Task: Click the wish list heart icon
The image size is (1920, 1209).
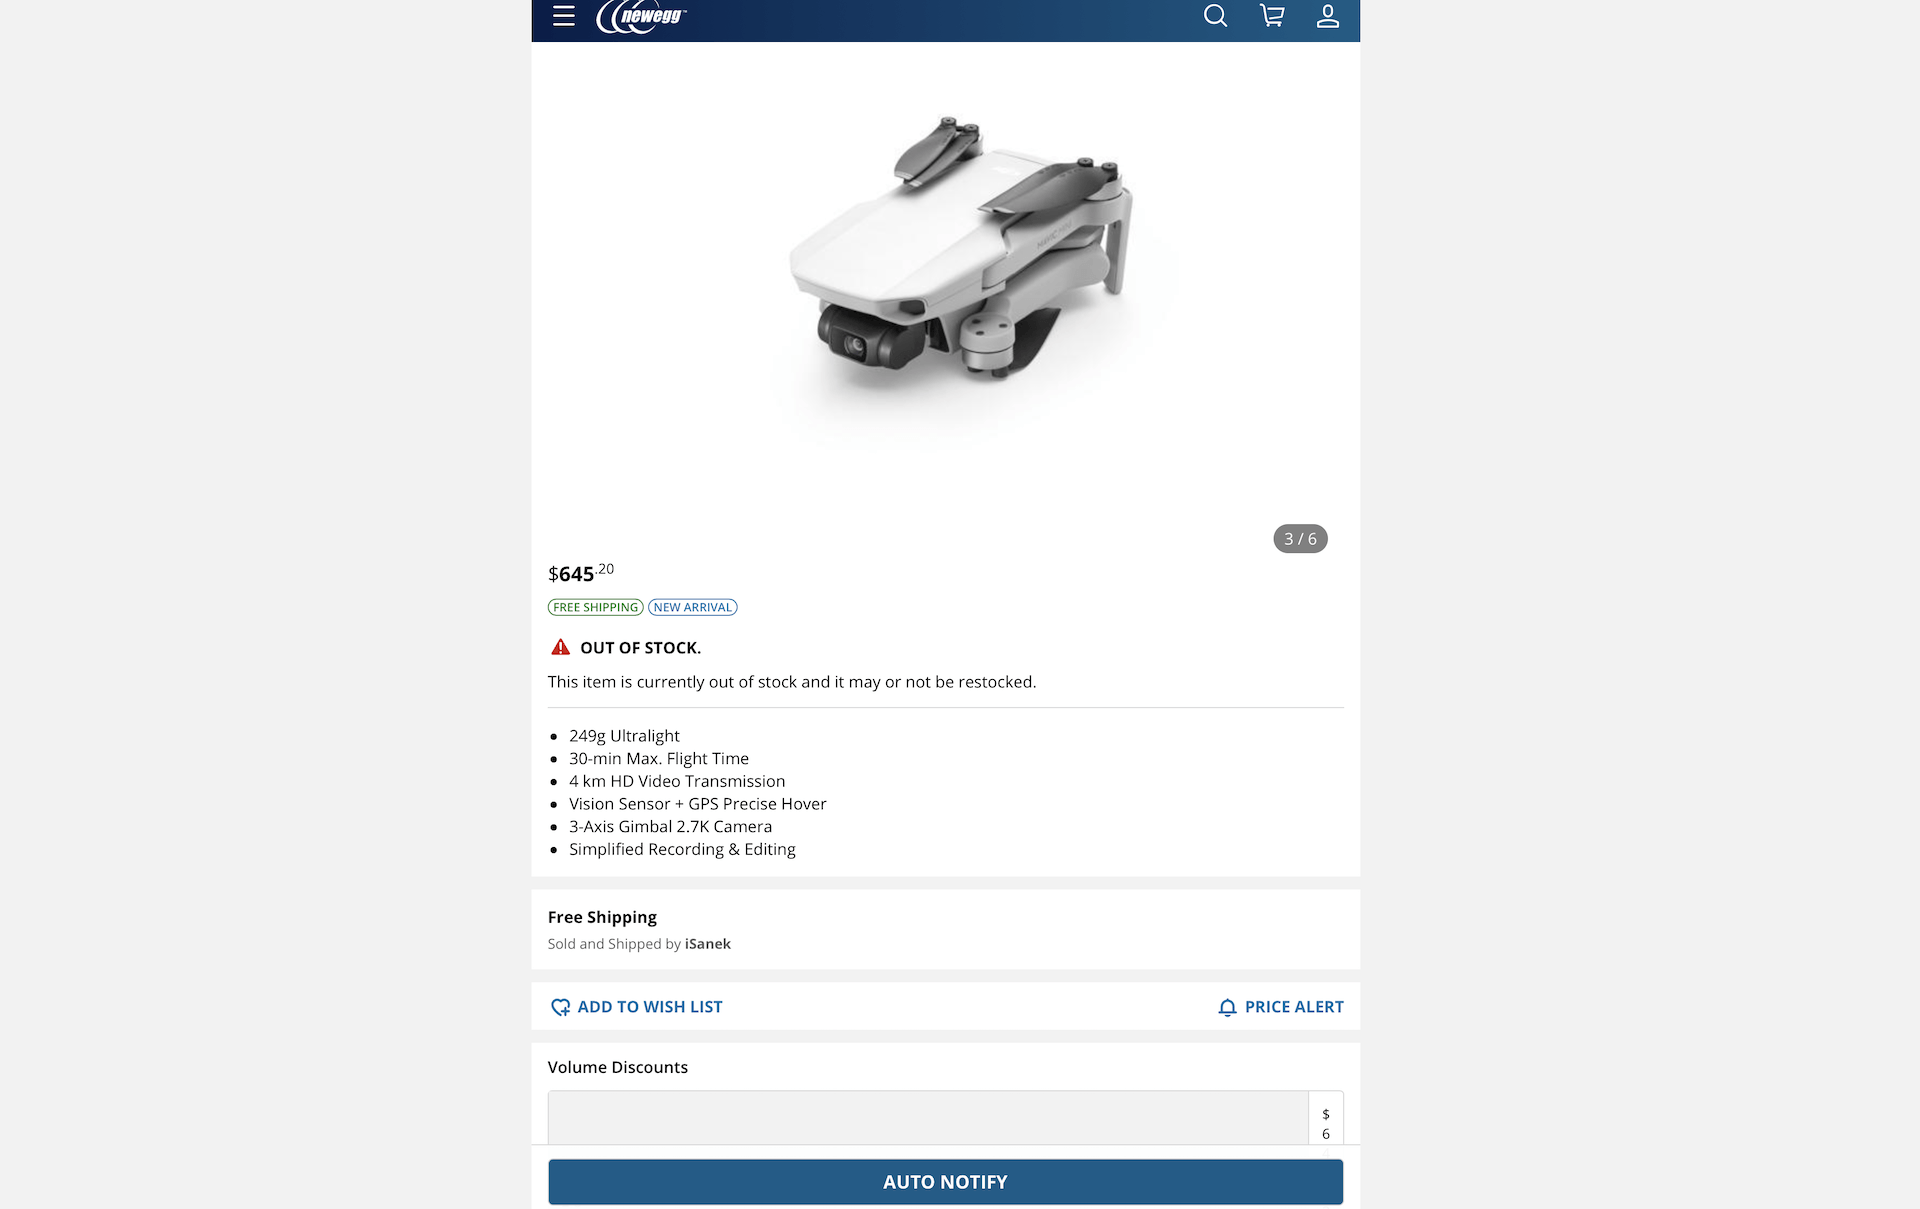Action: pyautogui.click(x=560, y=1007)
